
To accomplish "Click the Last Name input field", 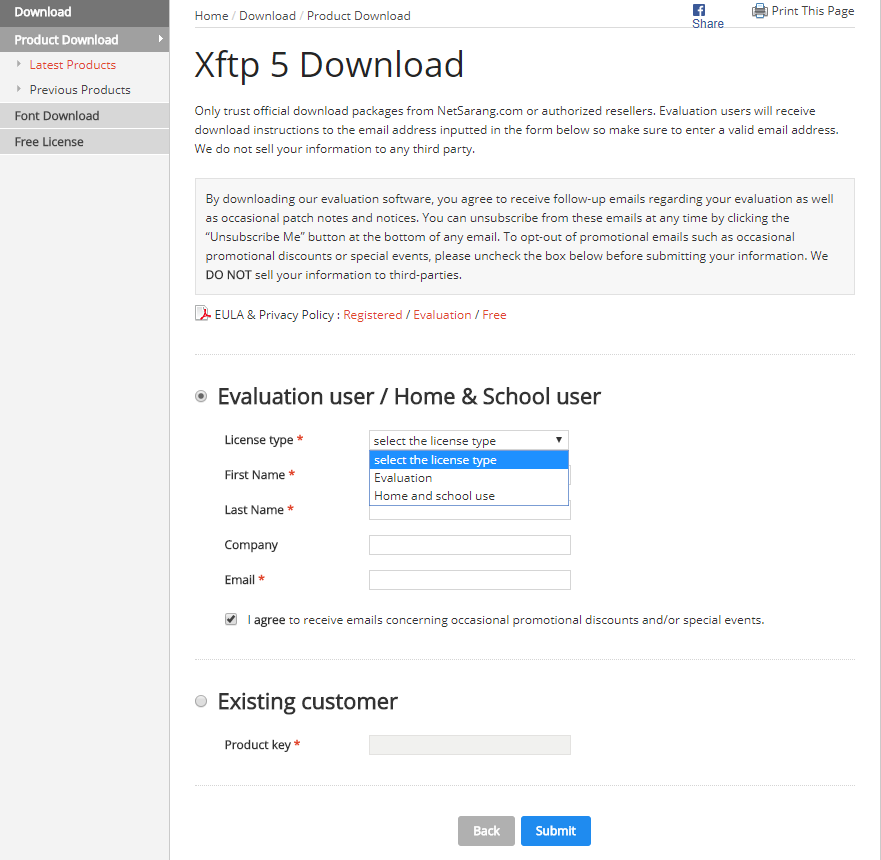I will click(x=470, y=512).
